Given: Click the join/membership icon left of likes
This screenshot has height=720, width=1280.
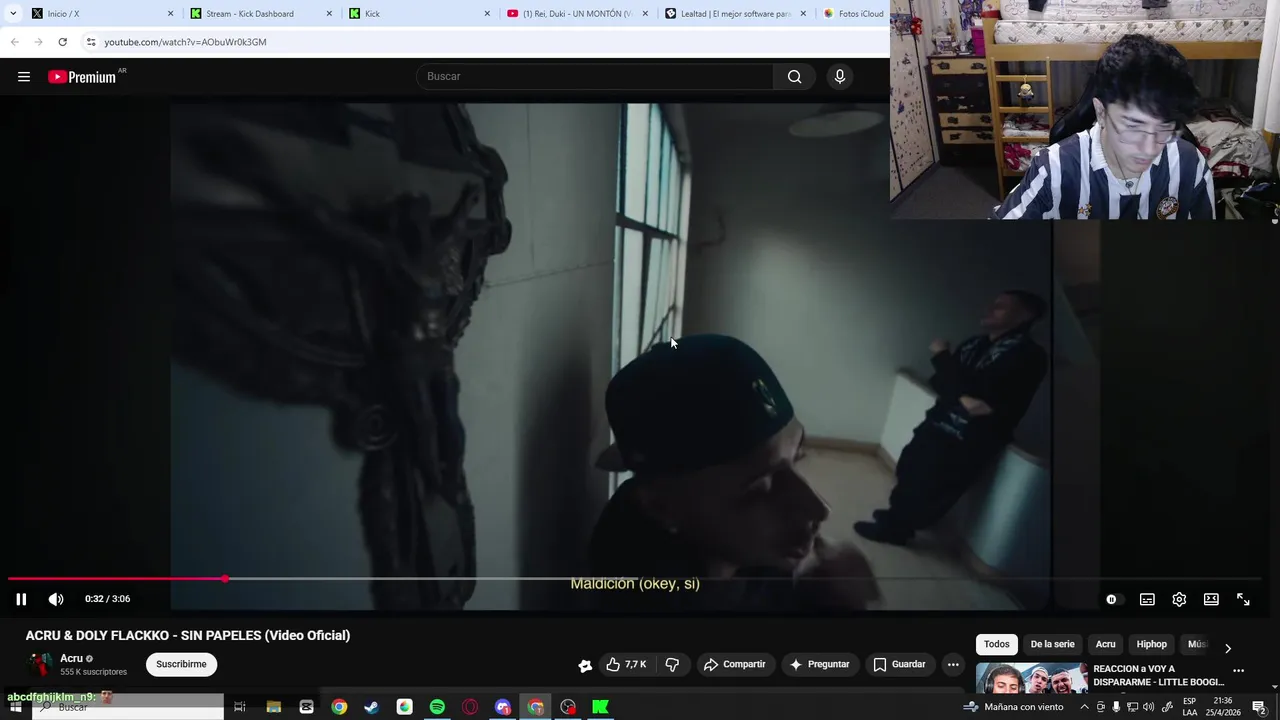Looking at the screenshot, I should (x=585, y=665).
